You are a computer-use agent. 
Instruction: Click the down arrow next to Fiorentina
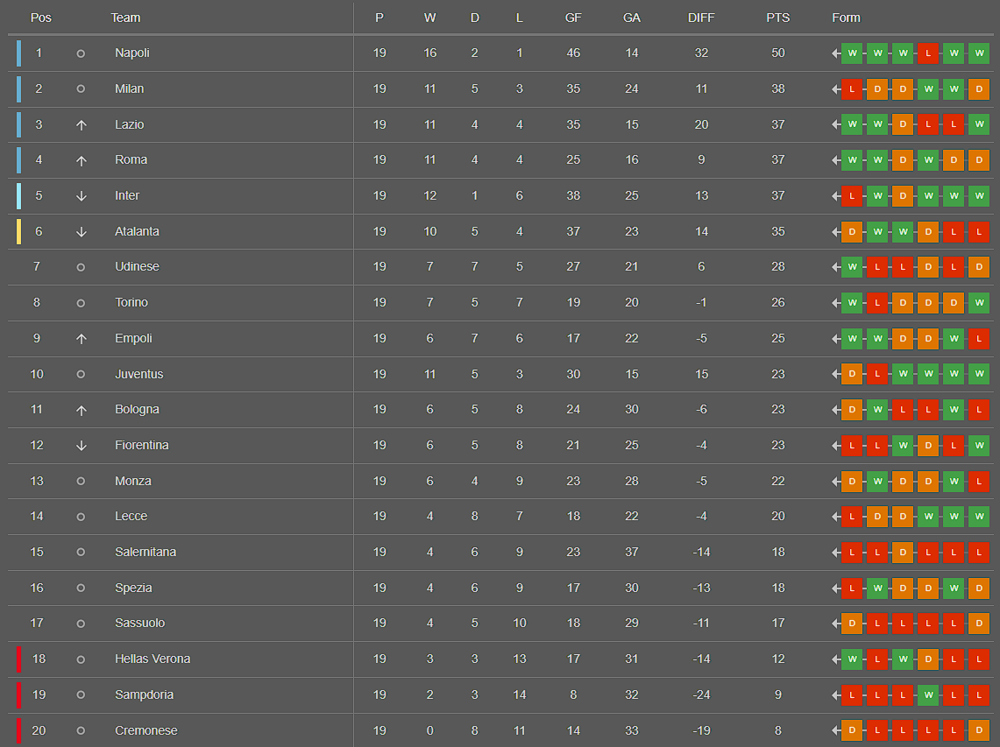point(81,446)
